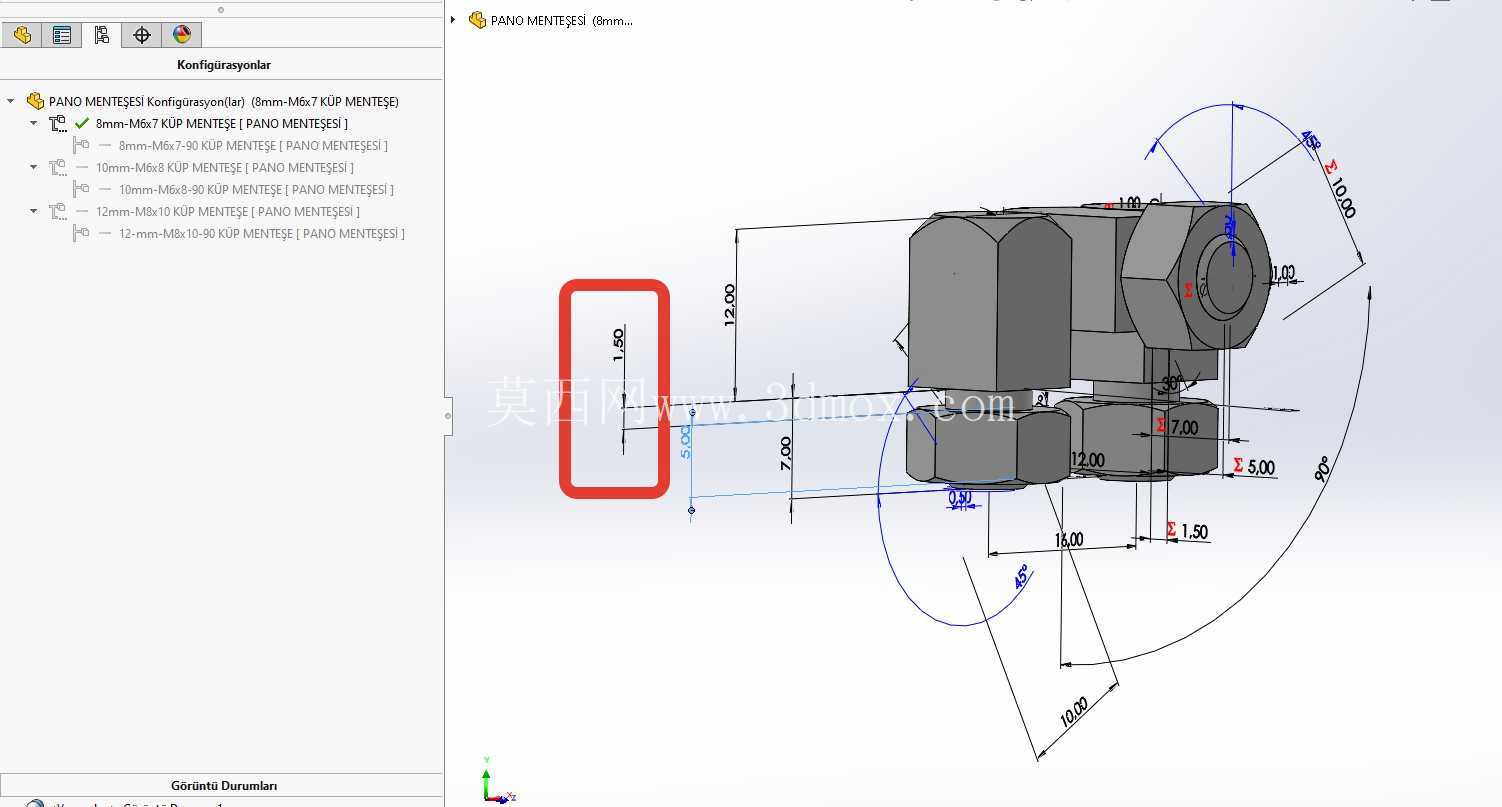
Task: Select the blue 0,50 dimension
Action: [960, 497]
